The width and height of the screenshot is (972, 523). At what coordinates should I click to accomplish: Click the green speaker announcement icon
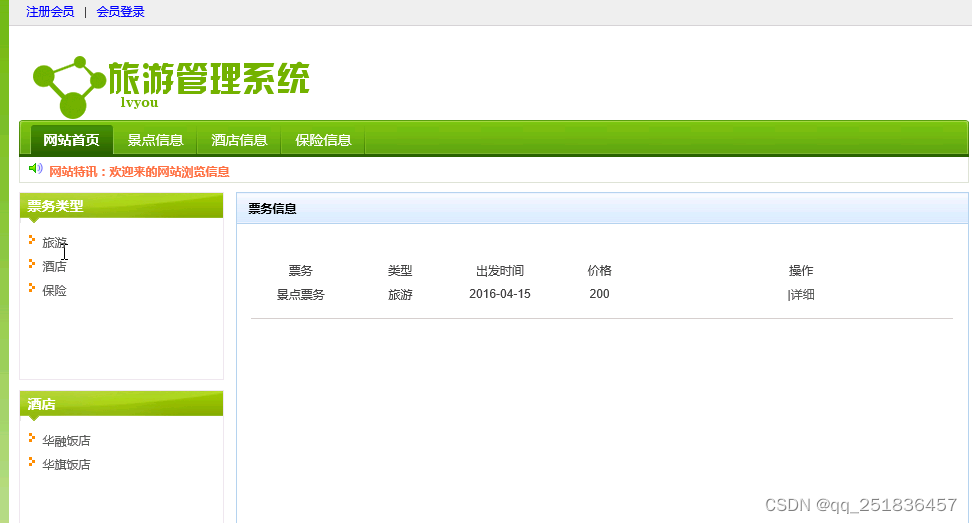(x=35, y=169)
